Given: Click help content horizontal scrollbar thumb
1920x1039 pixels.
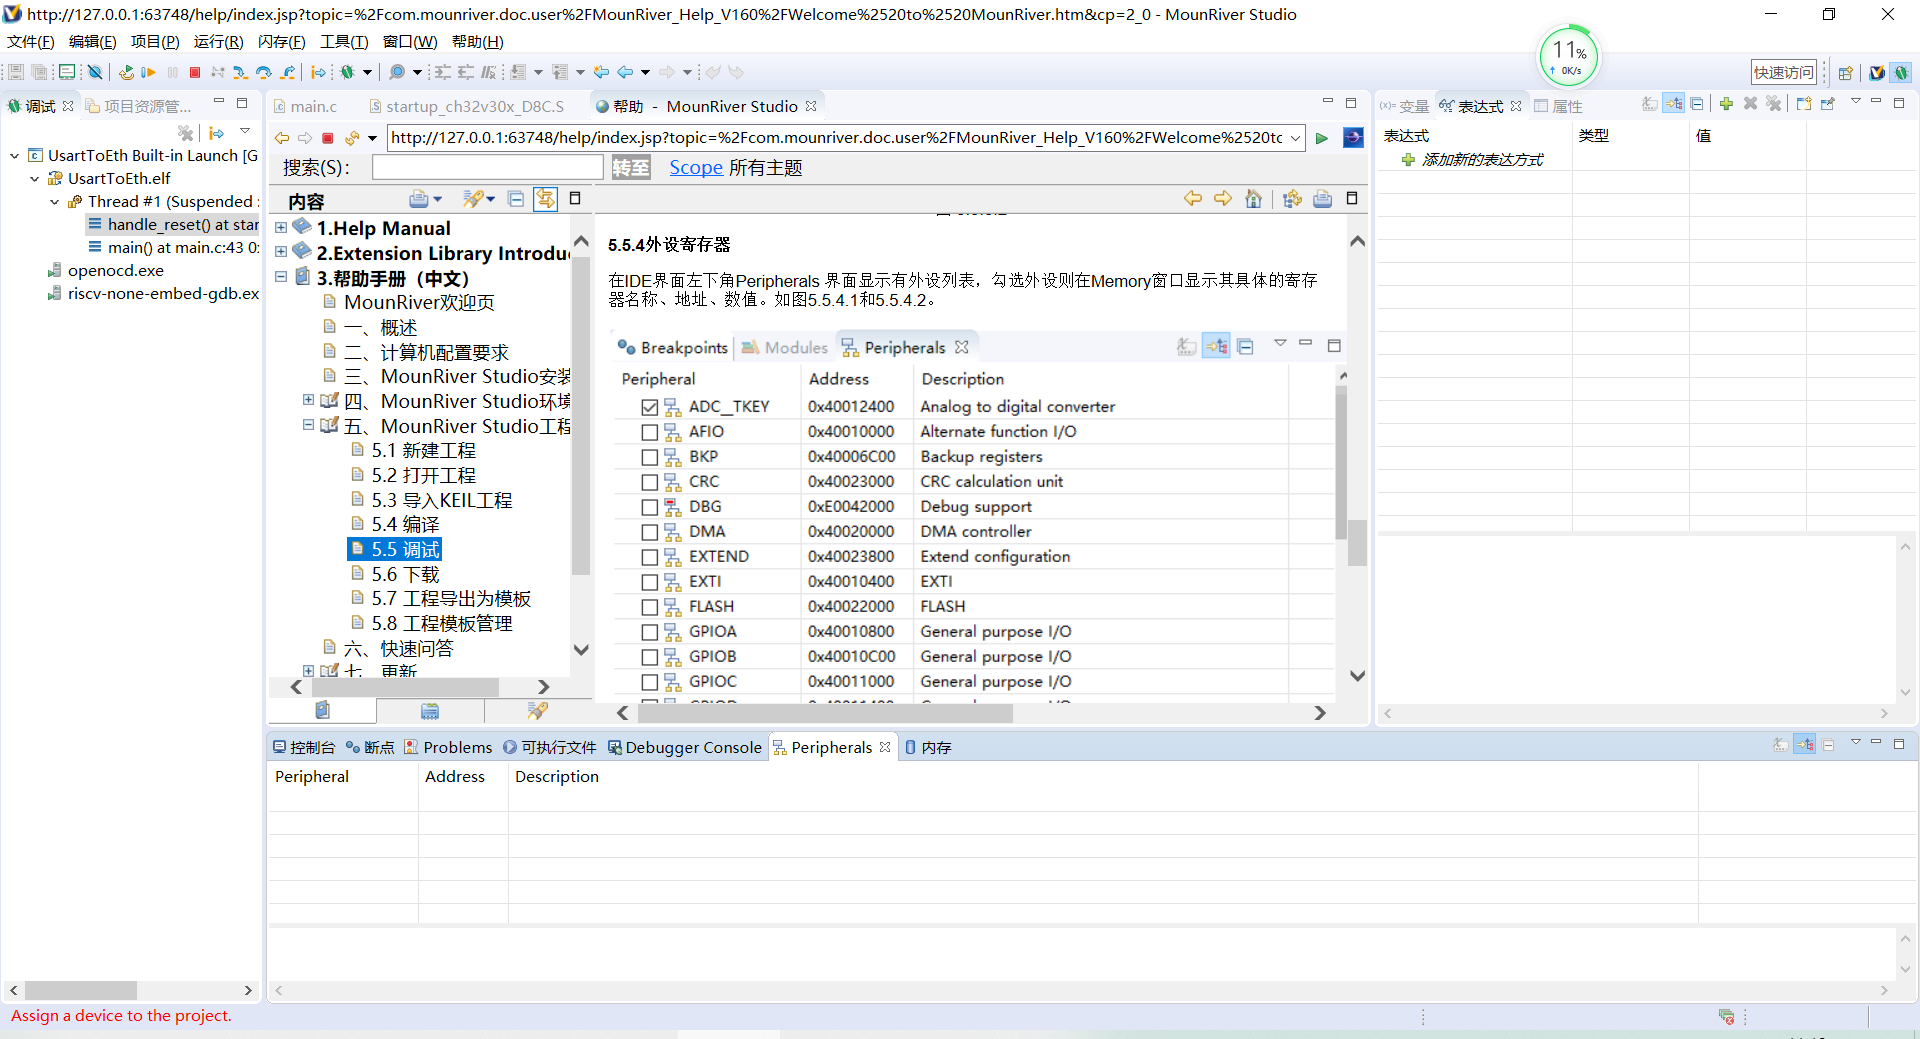Looking at the screenshot, I should pyautogui.click(x=825, y=713).
